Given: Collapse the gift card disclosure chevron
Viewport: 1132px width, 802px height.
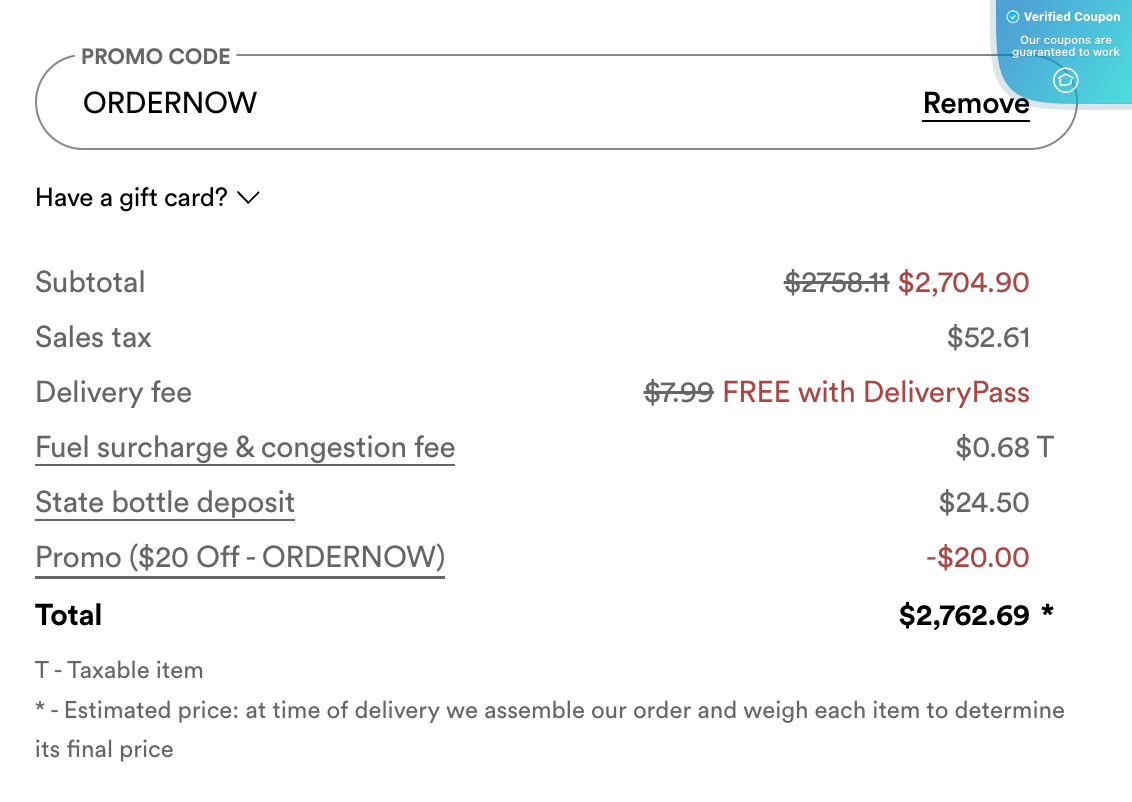Looking at the screenshot, I should [x=248, y=198].
